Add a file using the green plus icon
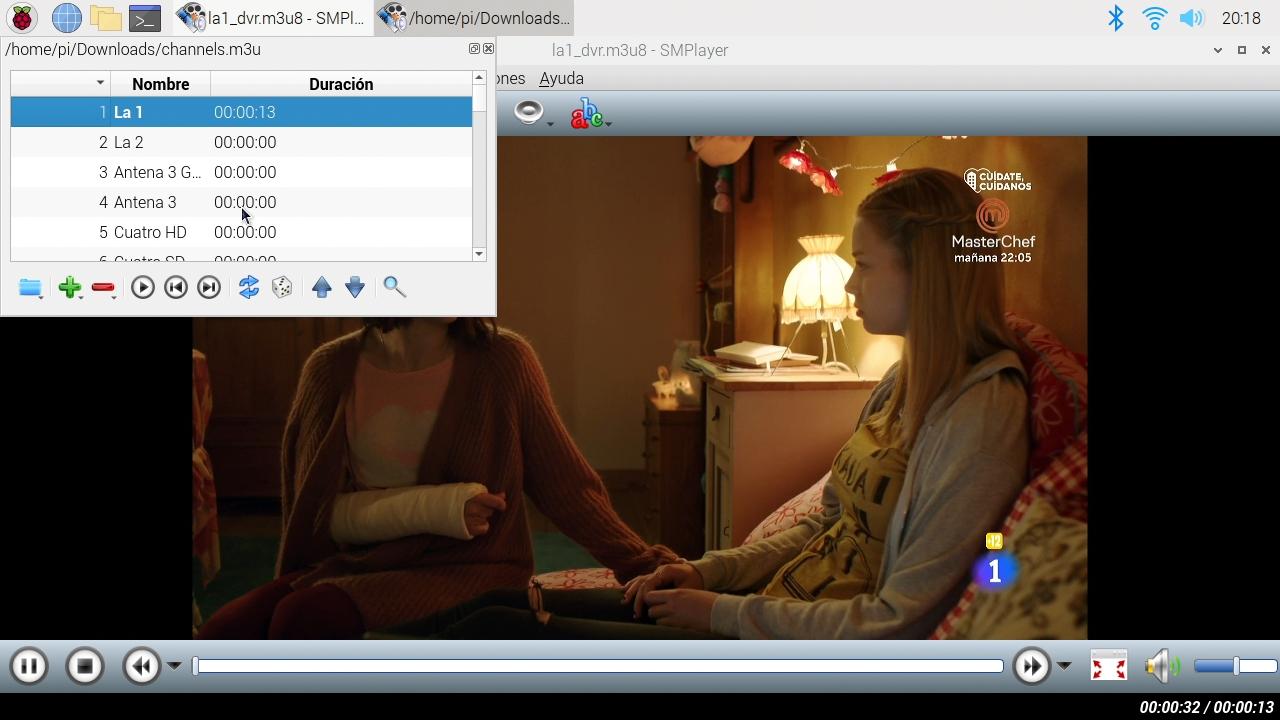Screen dimensions: 1280x720 click(x=70, y=287)
